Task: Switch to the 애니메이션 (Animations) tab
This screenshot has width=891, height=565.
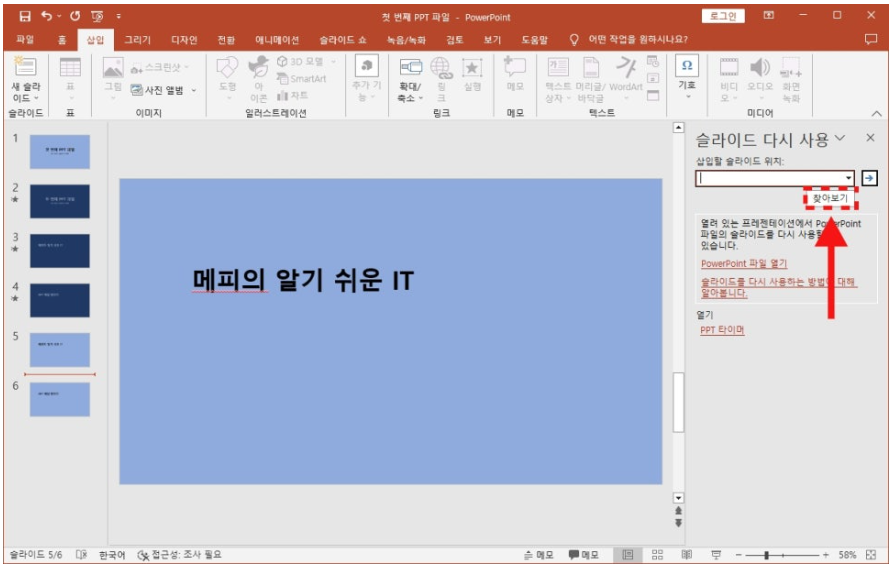Action: tap(277, 39)
